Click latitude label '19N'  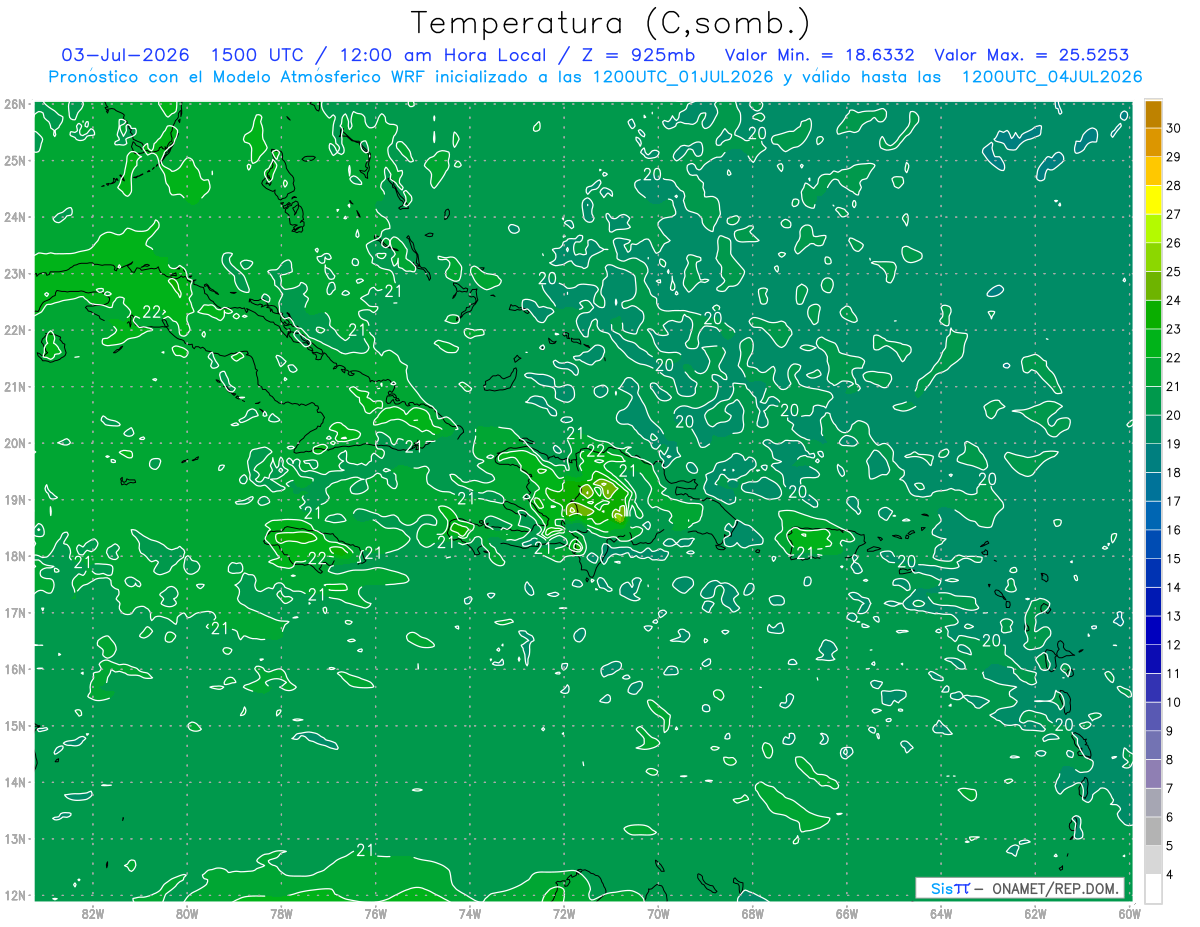[15, 499]
